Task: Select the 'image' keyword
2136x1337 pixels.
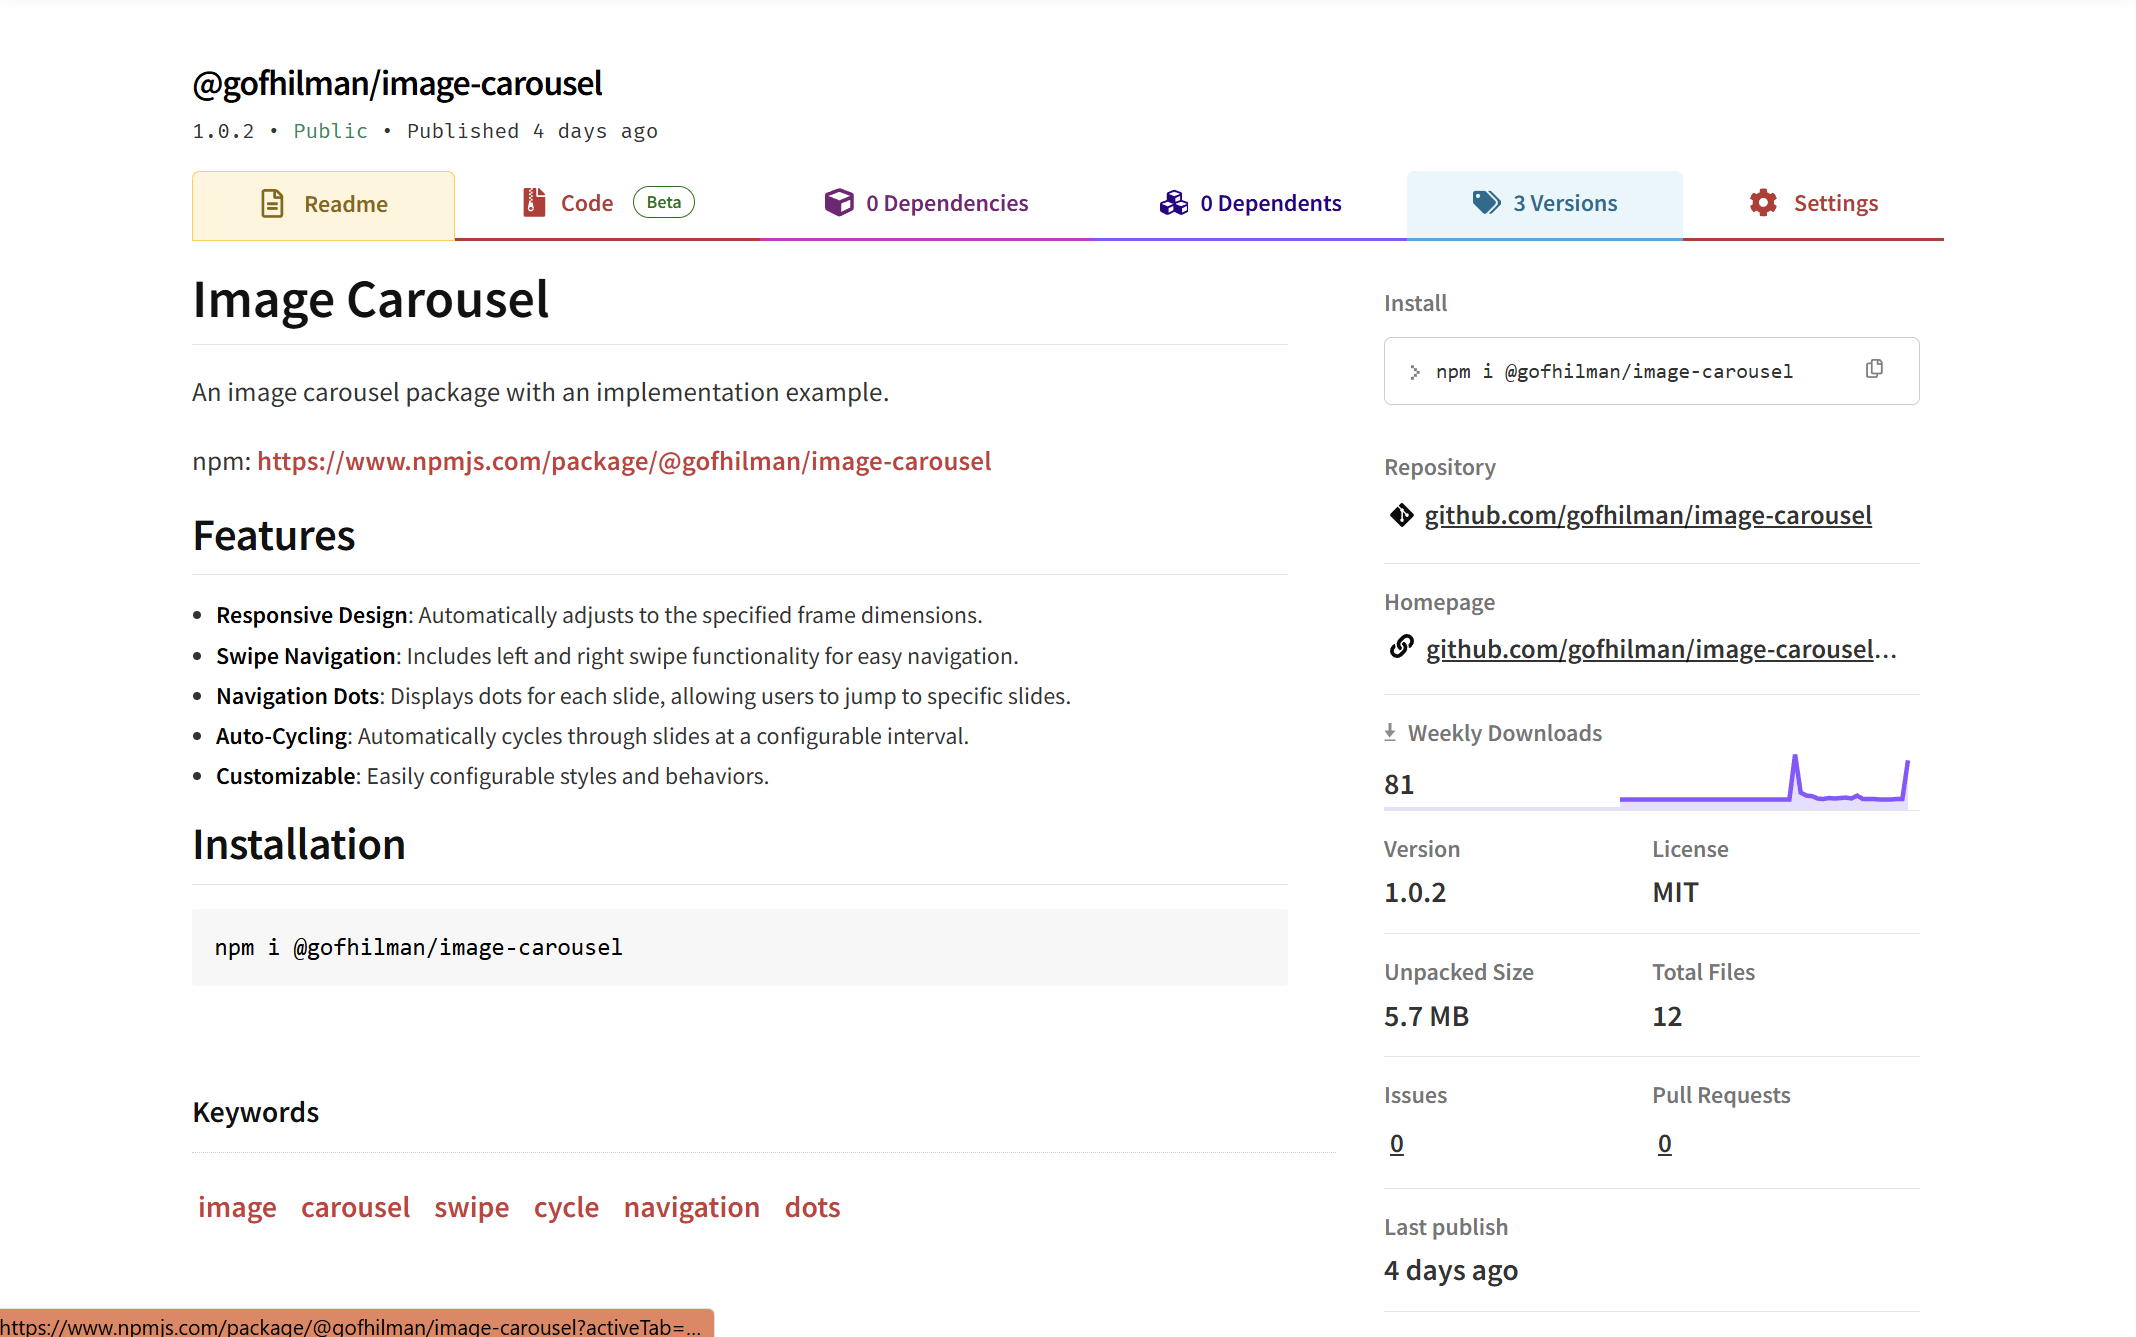Action: point(237,1207)
